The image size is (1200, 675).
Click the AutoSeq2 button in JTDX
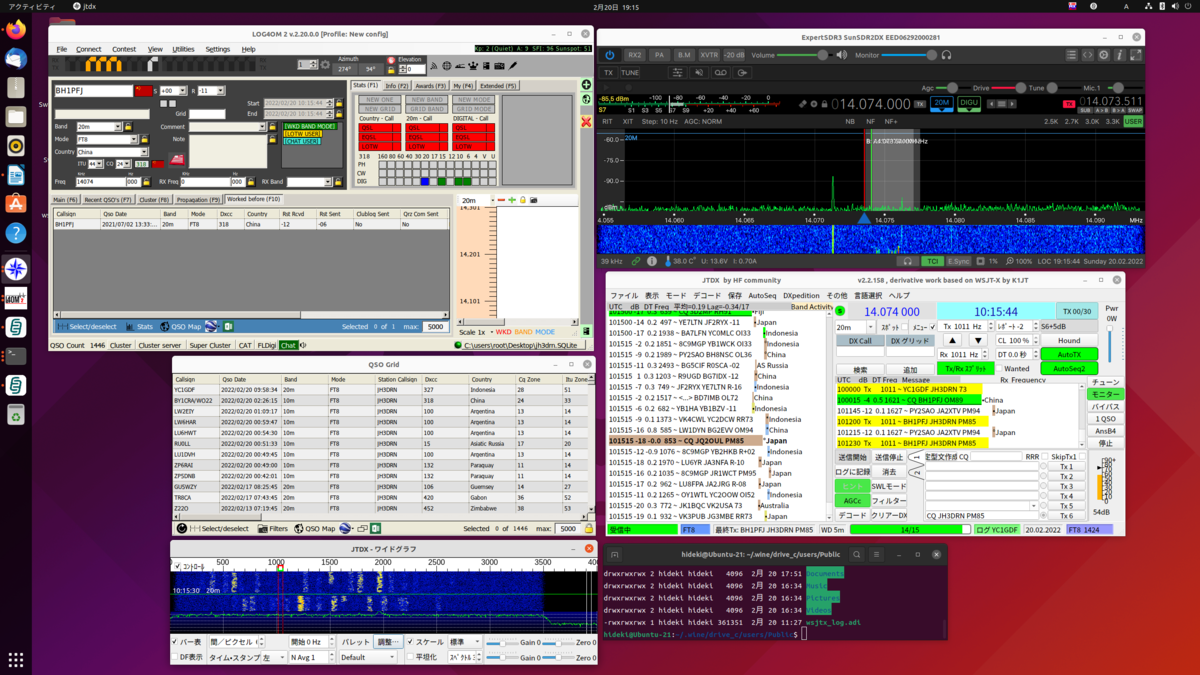click(1069, 368)
